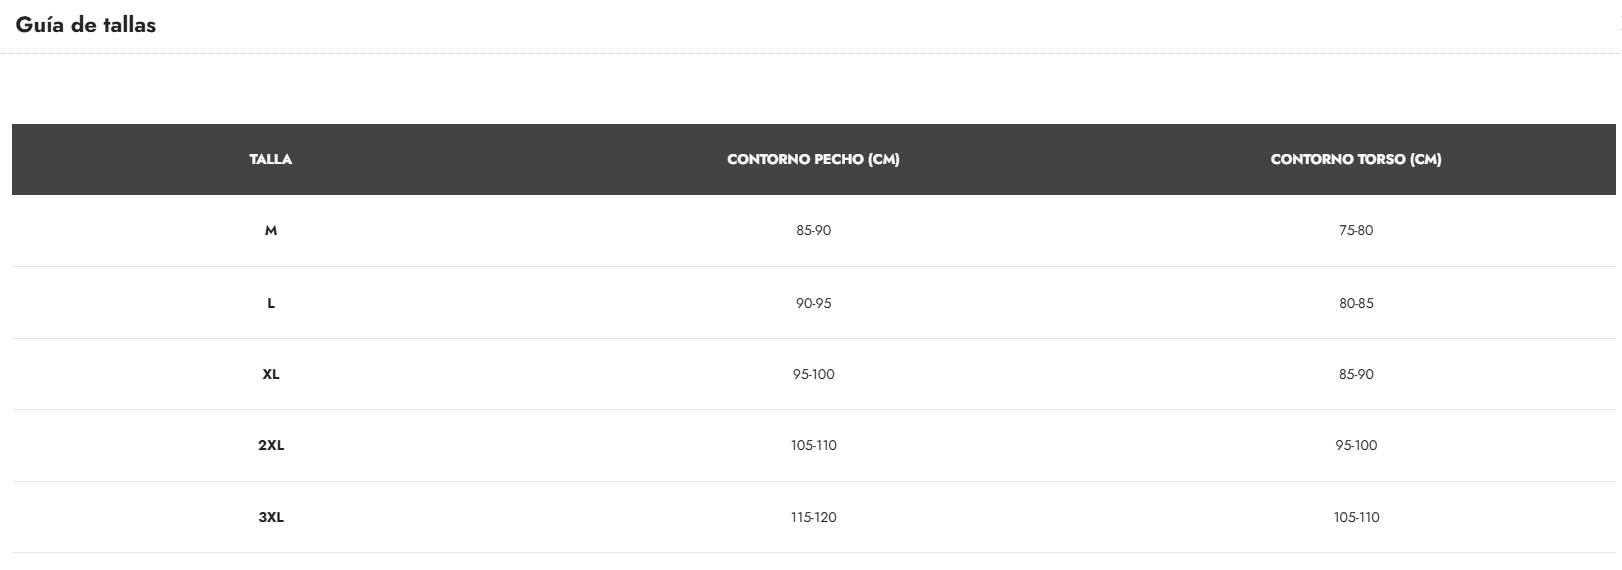
Task: Select the size L cell
Action: click(x=270, y=303)
